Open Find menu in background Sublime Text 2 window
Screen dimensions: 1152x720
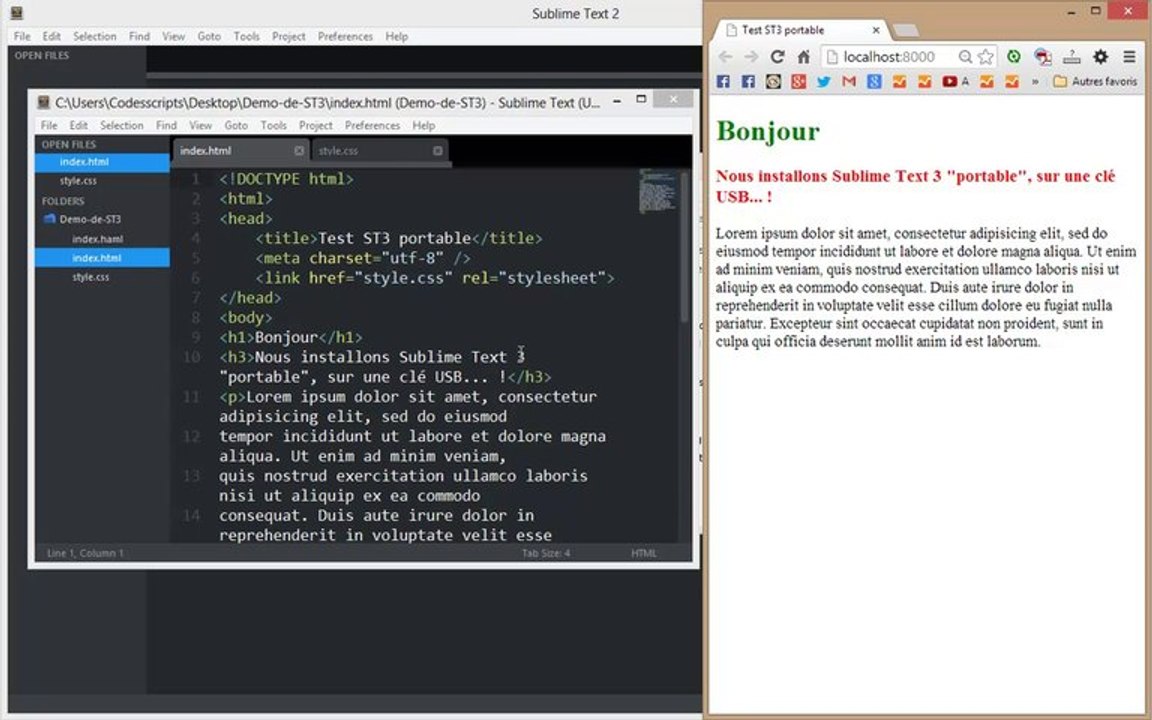[x=139, y=36]
